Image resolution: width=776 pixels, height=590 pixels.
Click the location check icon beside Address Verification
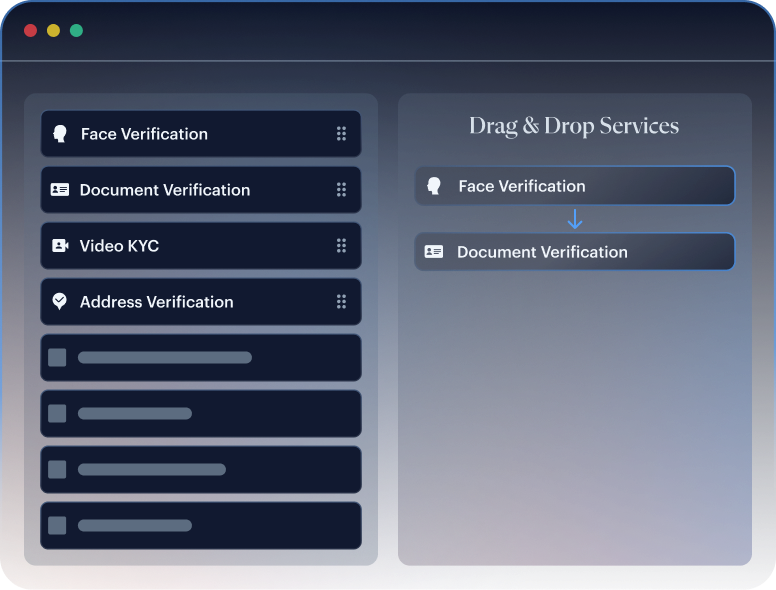pos(59,301)
